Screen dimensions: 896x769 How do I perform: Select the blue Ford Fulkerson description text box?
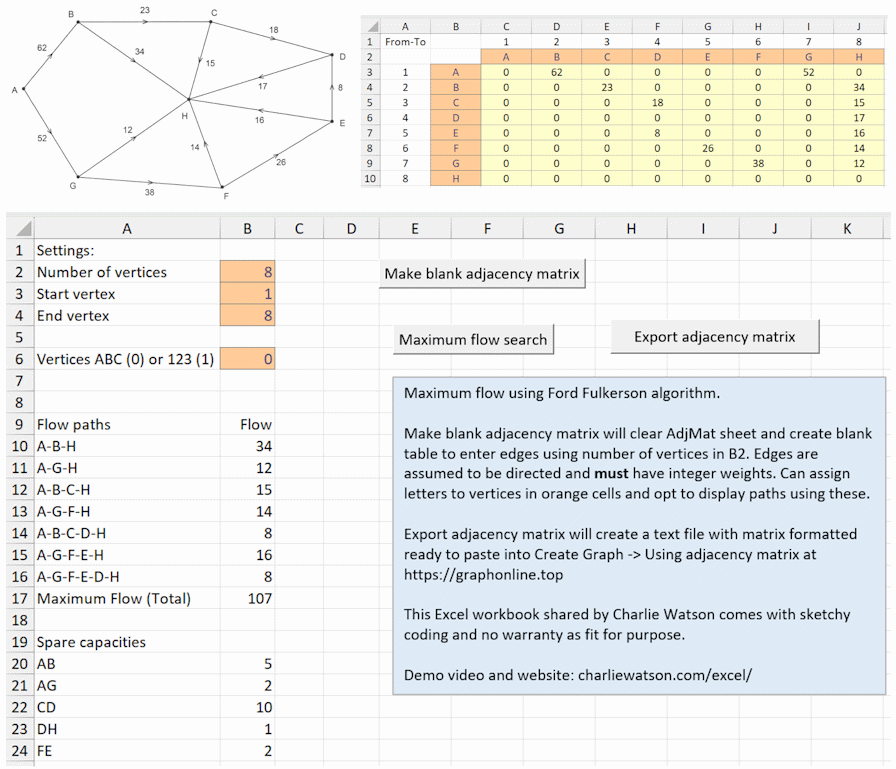(639, 535)
